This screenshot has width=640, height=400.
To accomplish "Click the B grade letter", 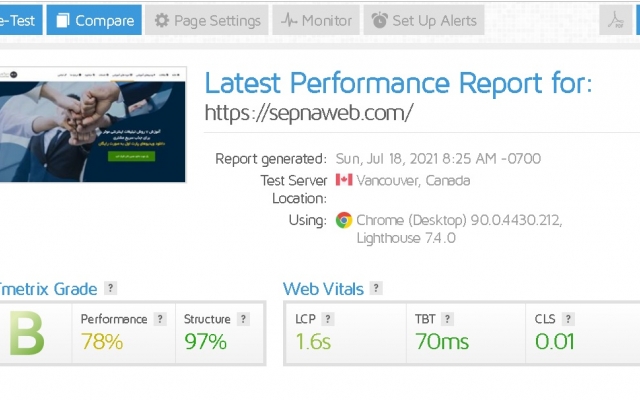I will pos(26,333).
